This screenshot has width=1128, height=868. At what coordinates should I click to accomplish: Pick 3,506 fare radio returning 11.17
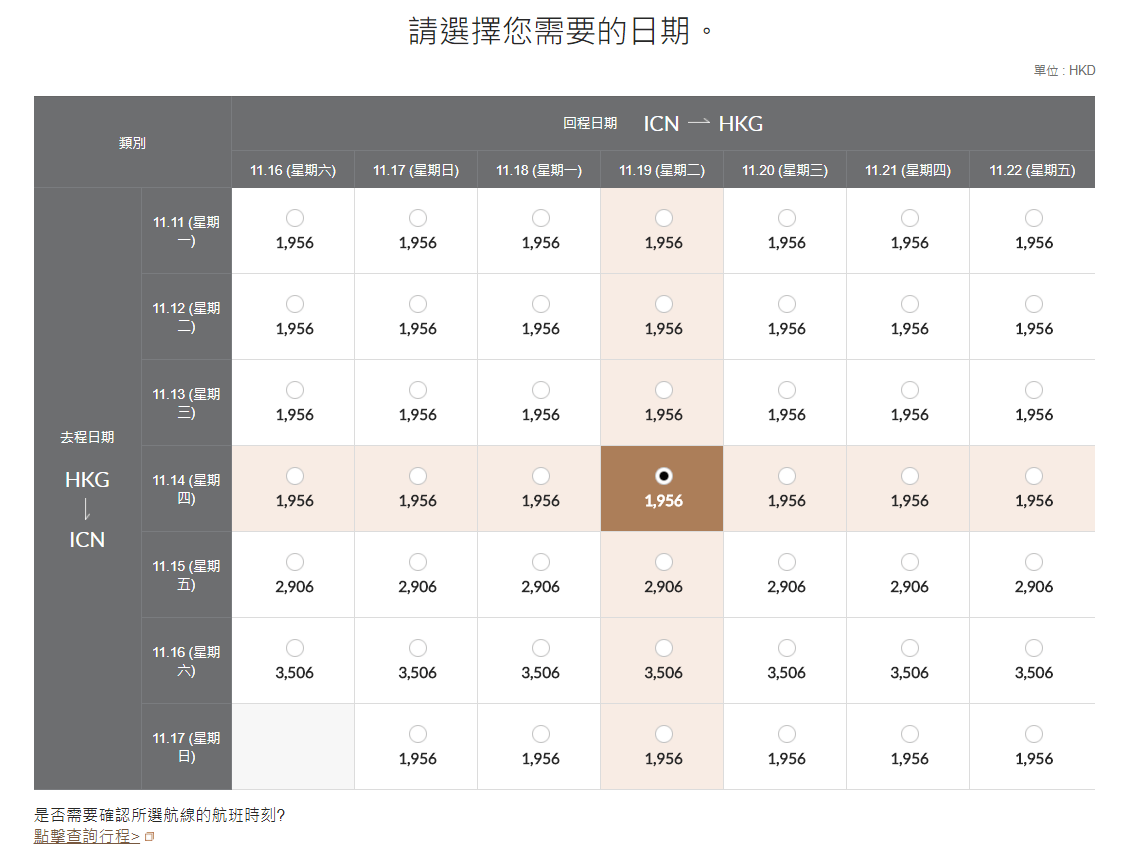(418, 648)
